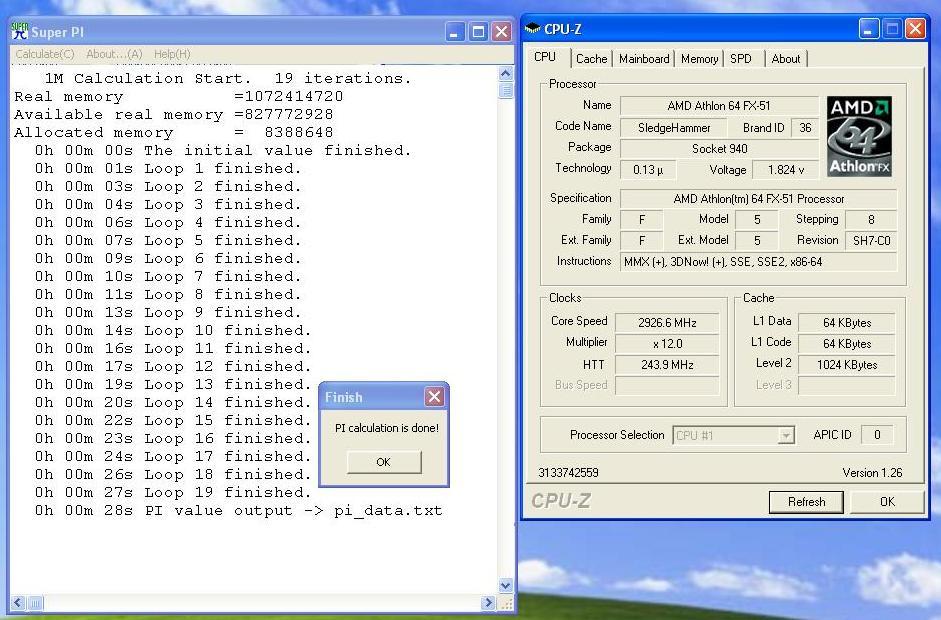Viewport: 941px width, 620px height.
Task: Click the 'Loop 19 finished.' line in Super PI
Action: tap(173, 493)
